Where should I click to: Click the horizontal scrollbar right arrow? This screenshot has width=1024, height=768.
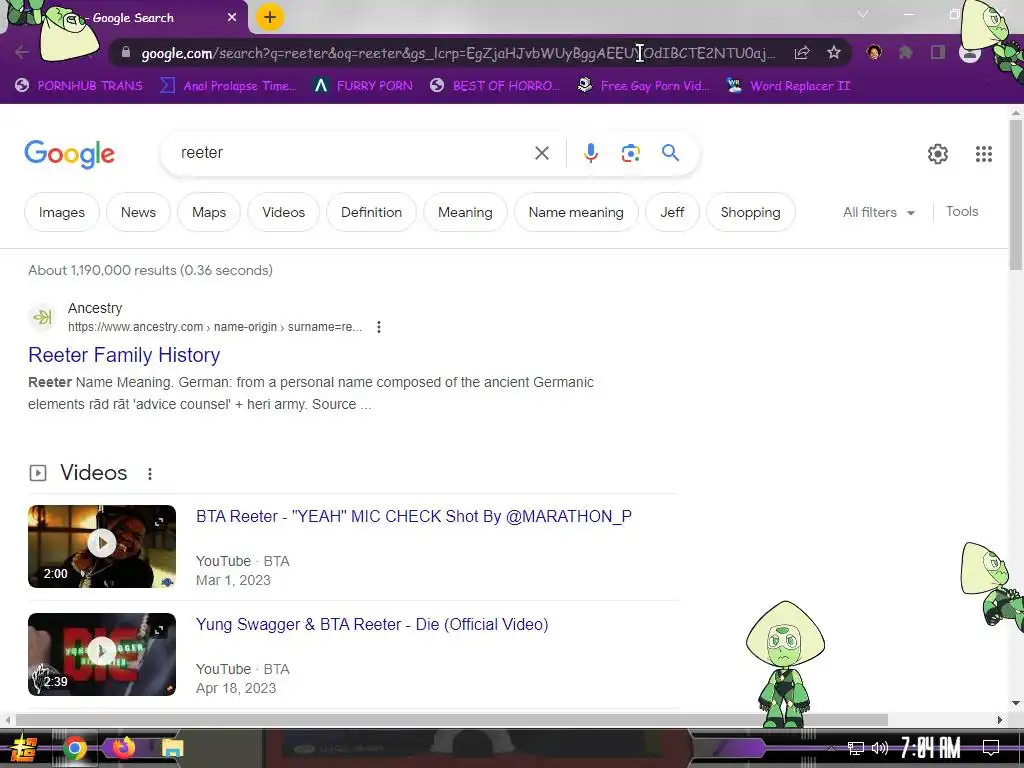pyautogui.click(x=1000, y=720)
